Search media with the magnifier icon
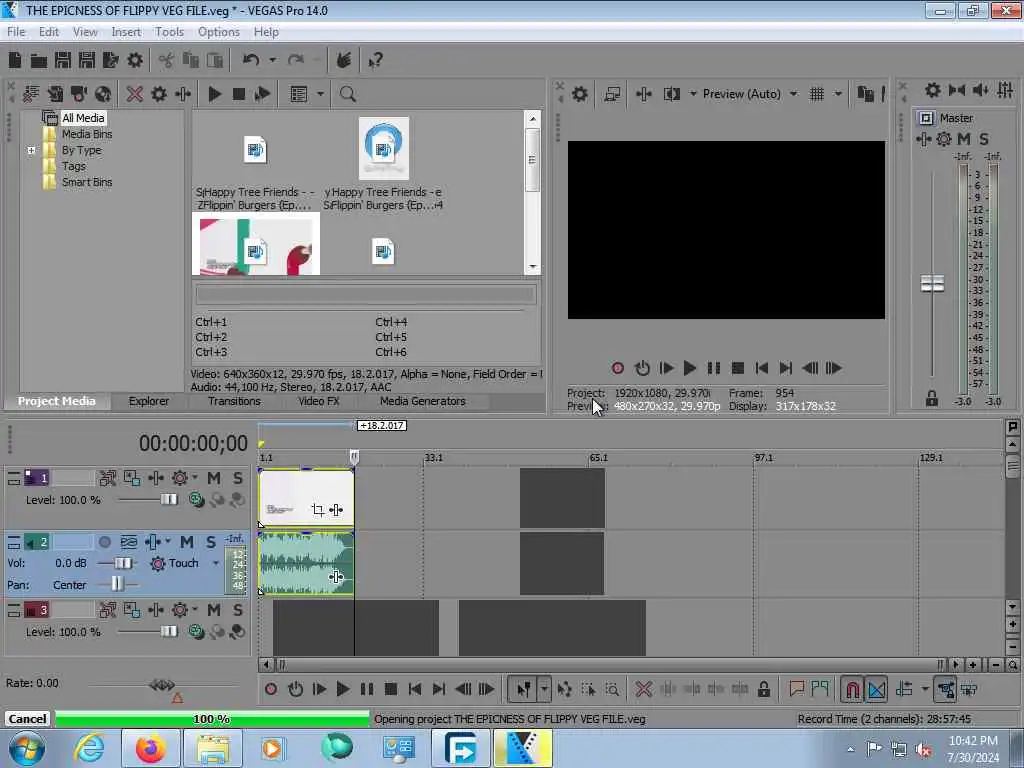1024x768 pixels. pos(347,94)
